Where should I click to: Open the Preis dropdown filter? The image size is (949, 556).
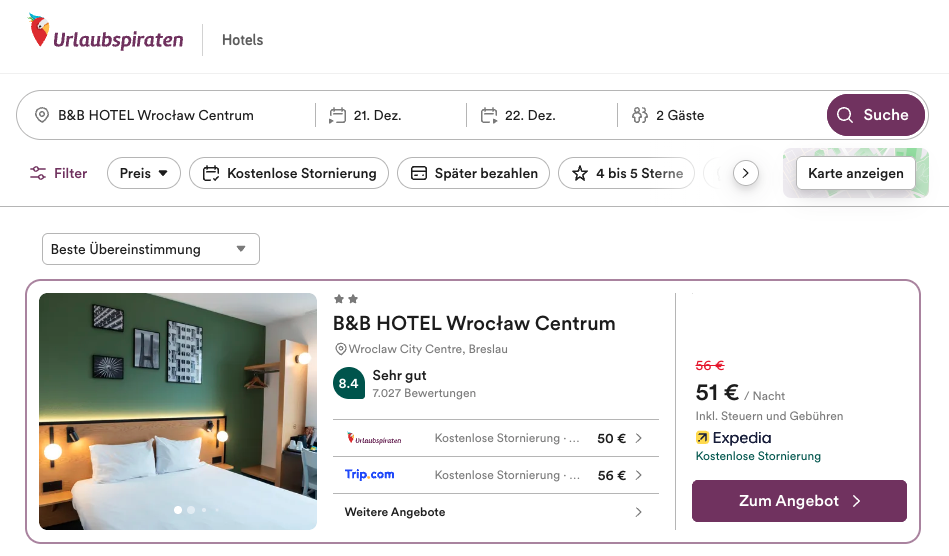click(x=144, y=173)
